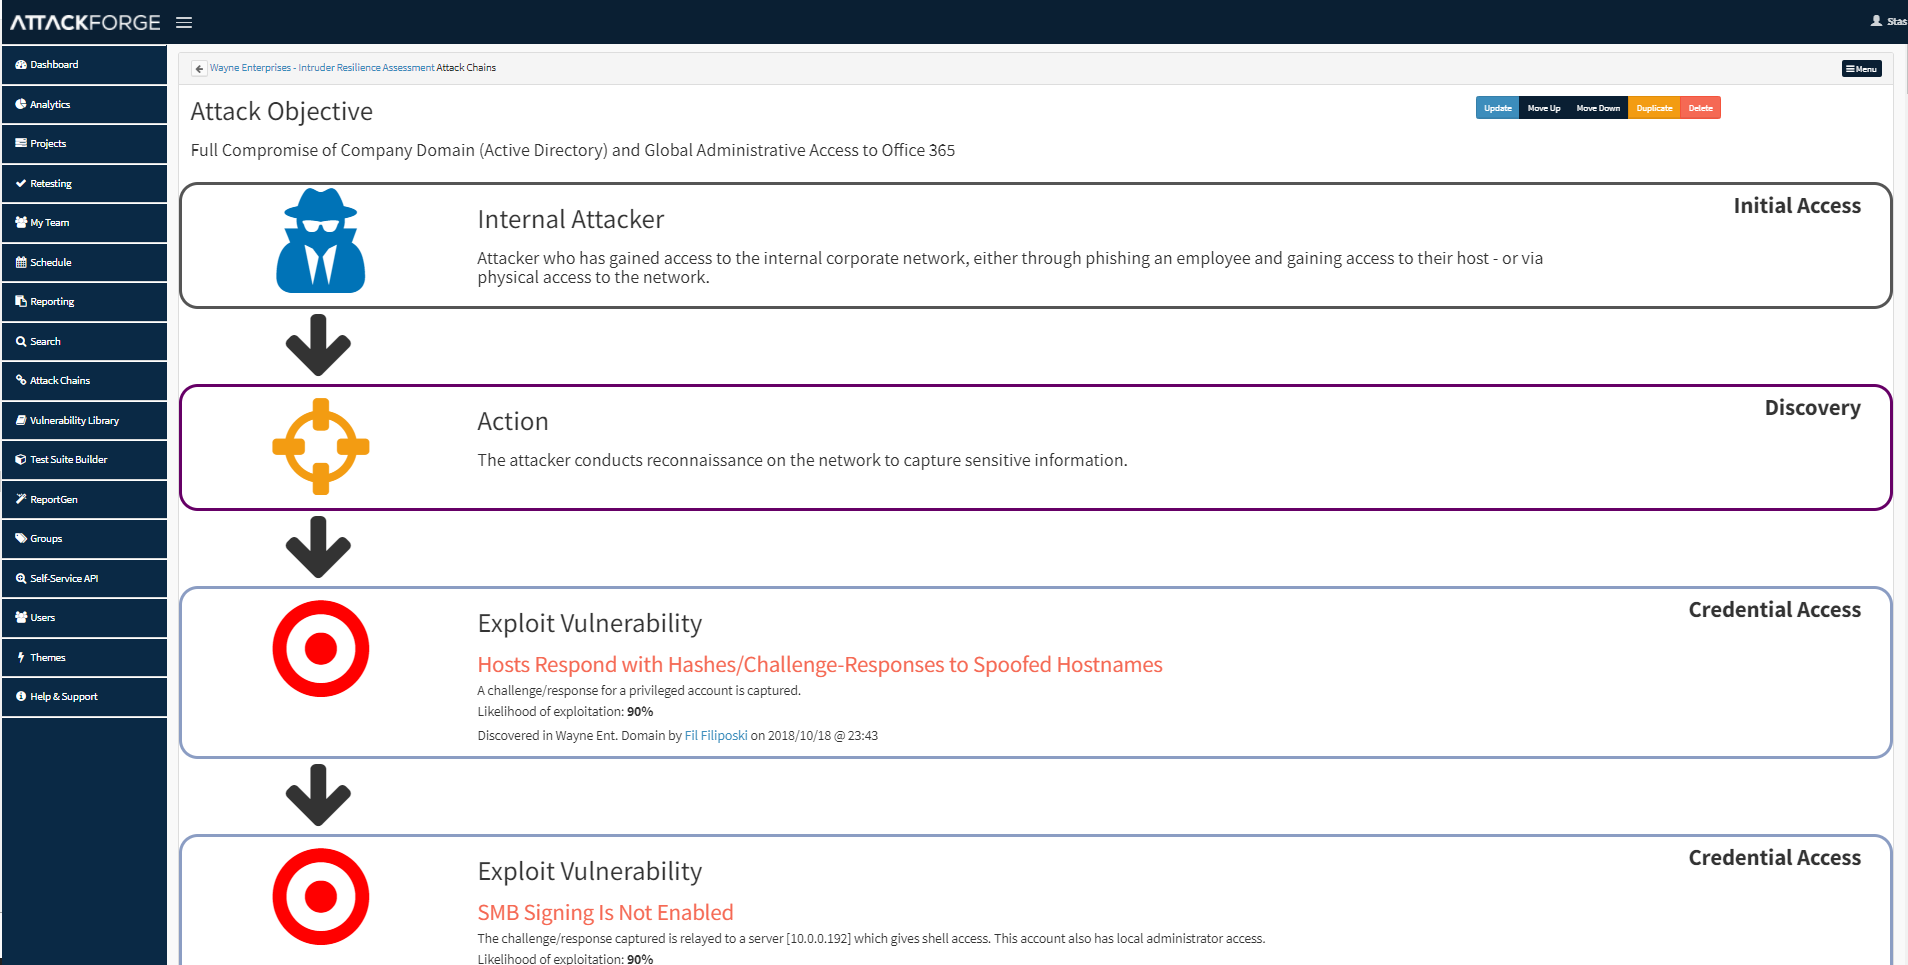This screenshot has height=965, width=1908.
Task: Click the Groups tags icon
Action: tap(21, 538)
